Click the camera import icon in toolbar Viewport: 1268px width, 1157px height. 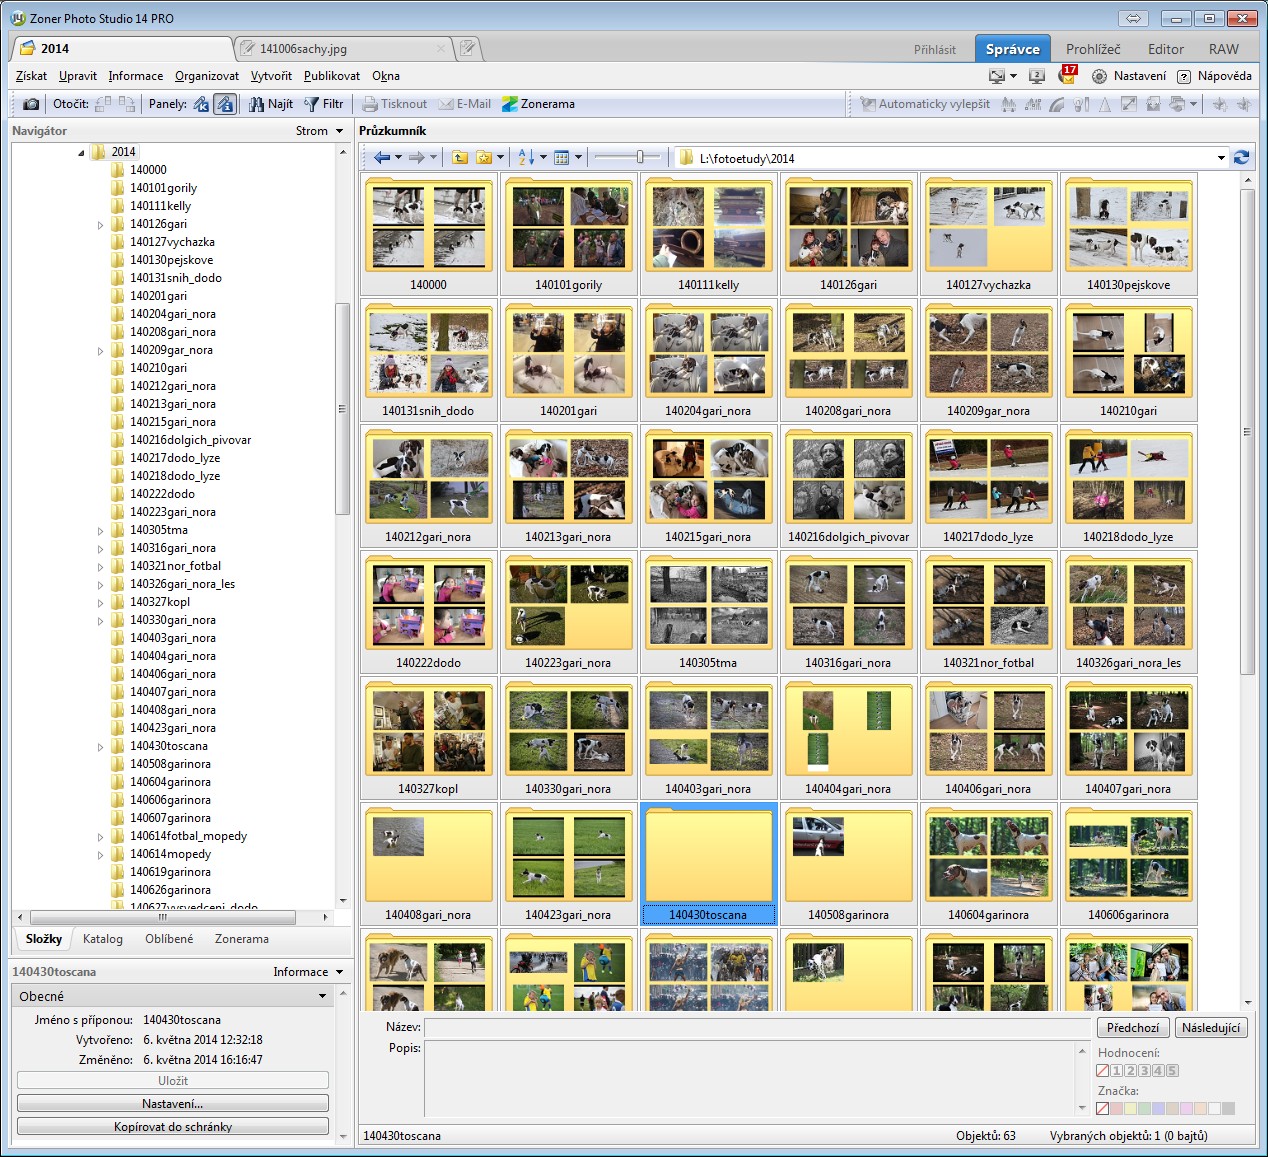(x=31, y=104)
